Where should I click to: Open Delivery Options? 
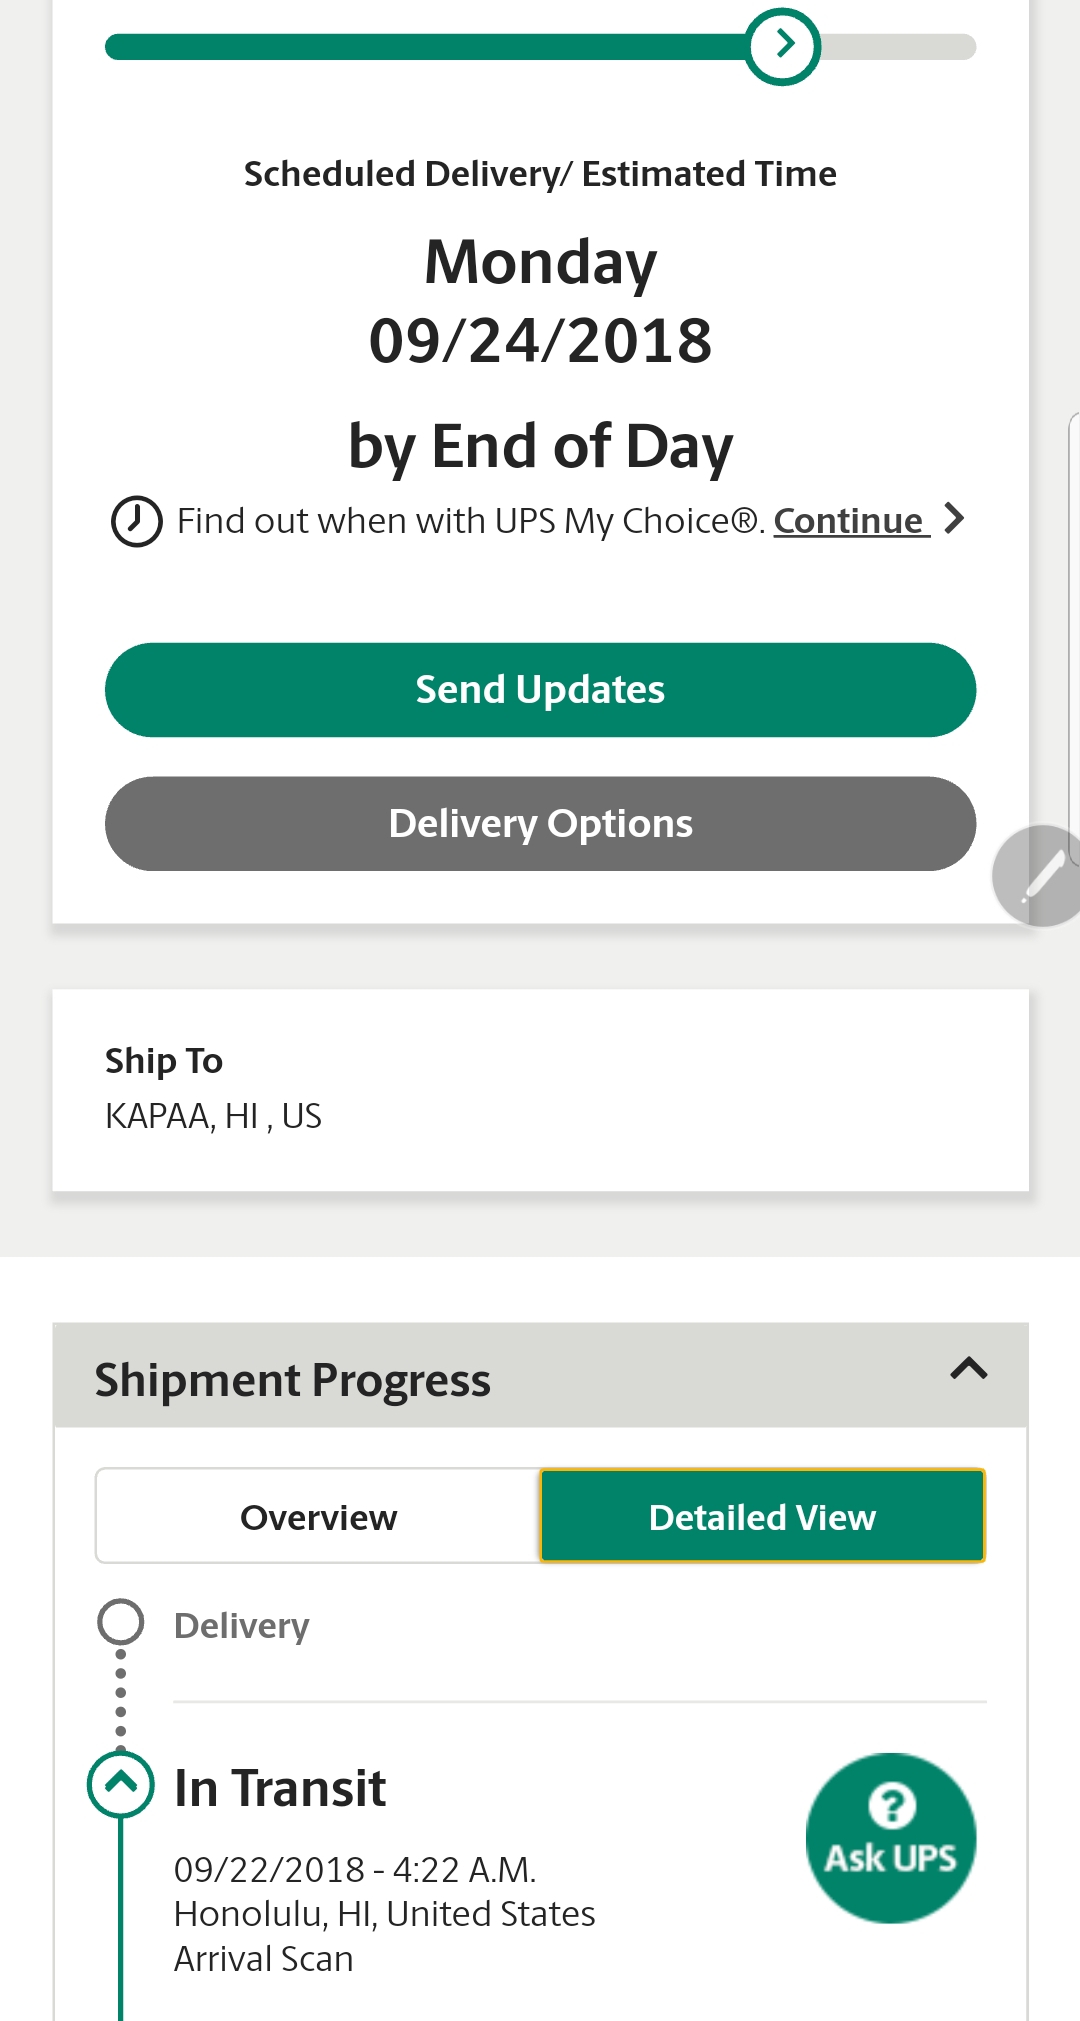click(540, 824)
